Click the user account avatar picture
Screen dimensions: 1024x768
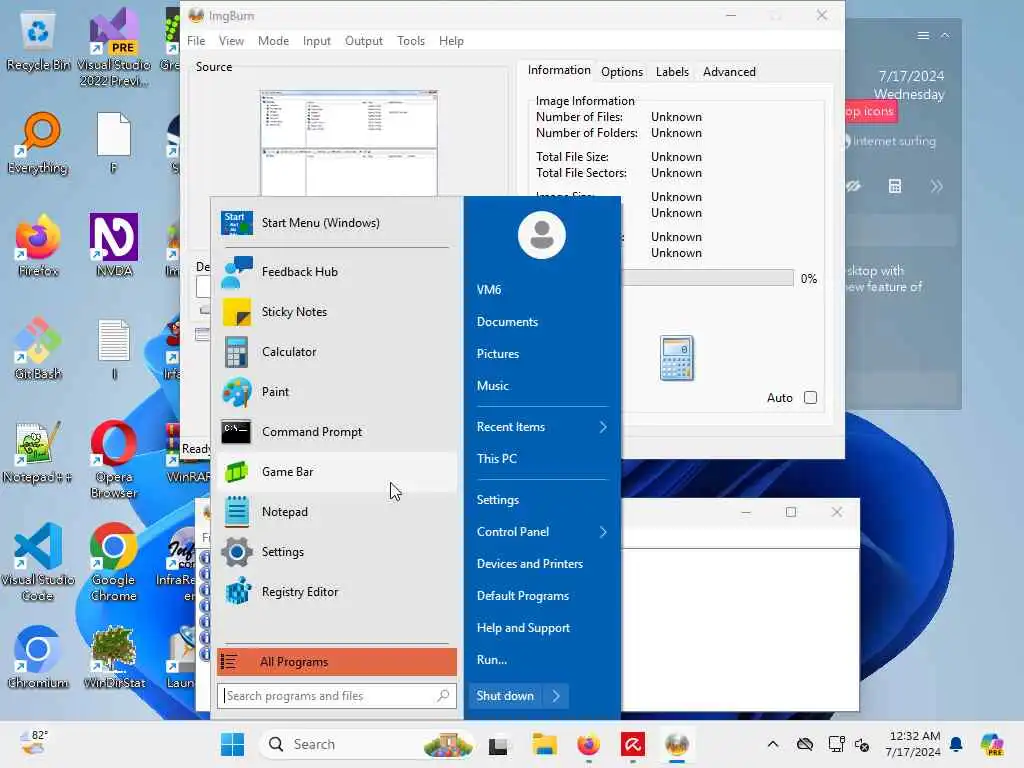pos(541,235)
